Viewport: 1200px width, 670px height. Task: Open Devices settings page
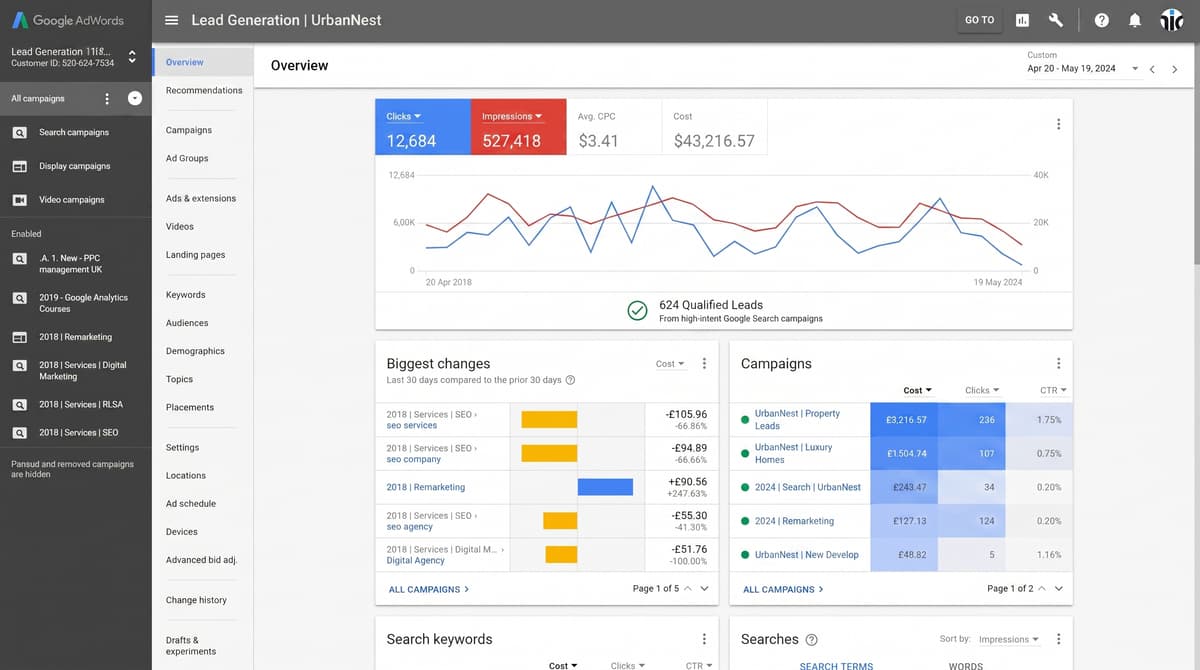182,532
